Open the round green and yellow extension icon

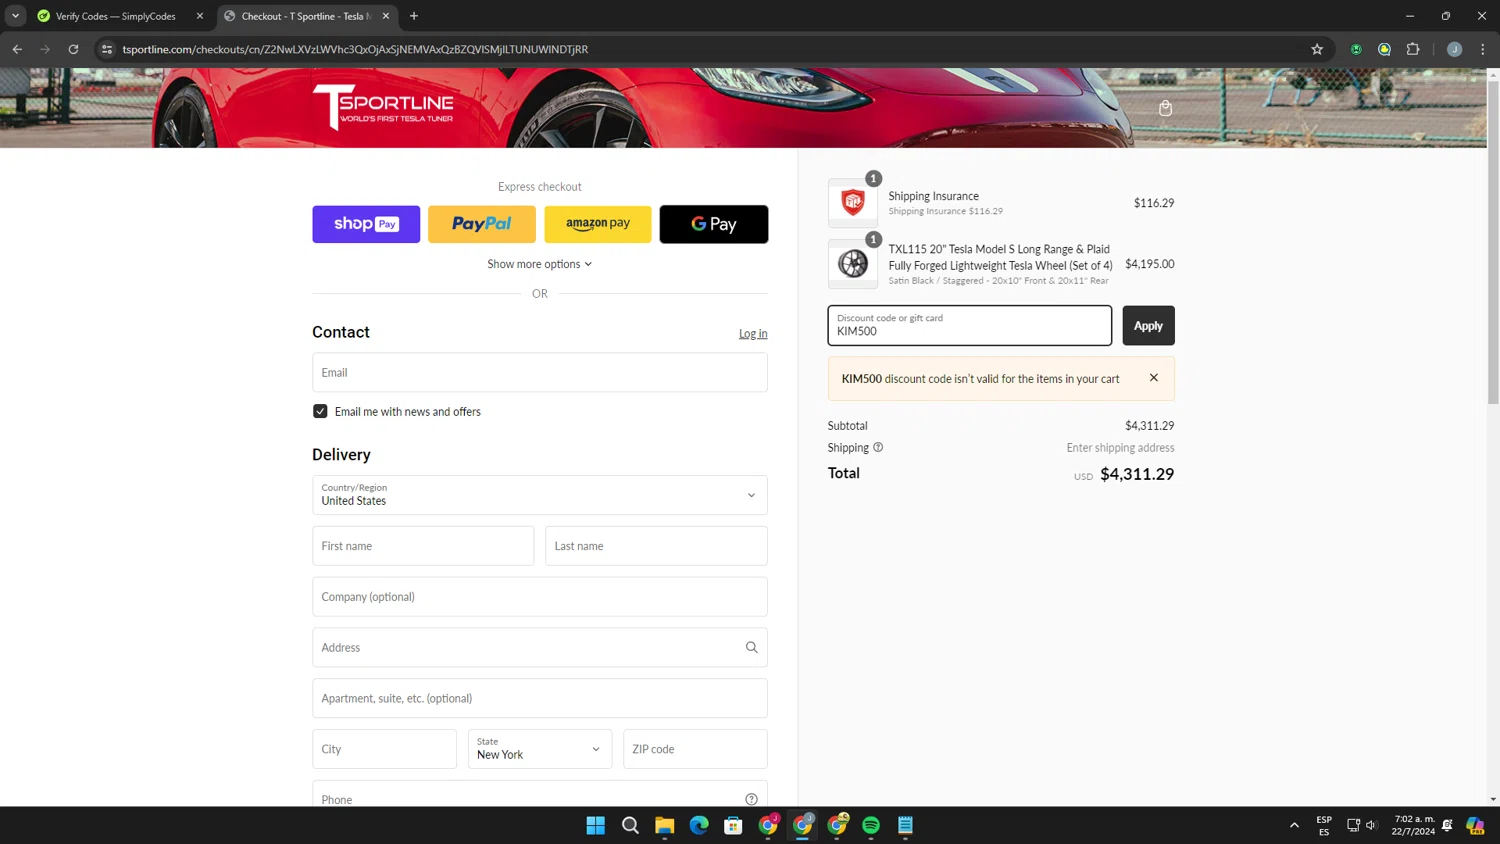click(x=1384, y=49)
